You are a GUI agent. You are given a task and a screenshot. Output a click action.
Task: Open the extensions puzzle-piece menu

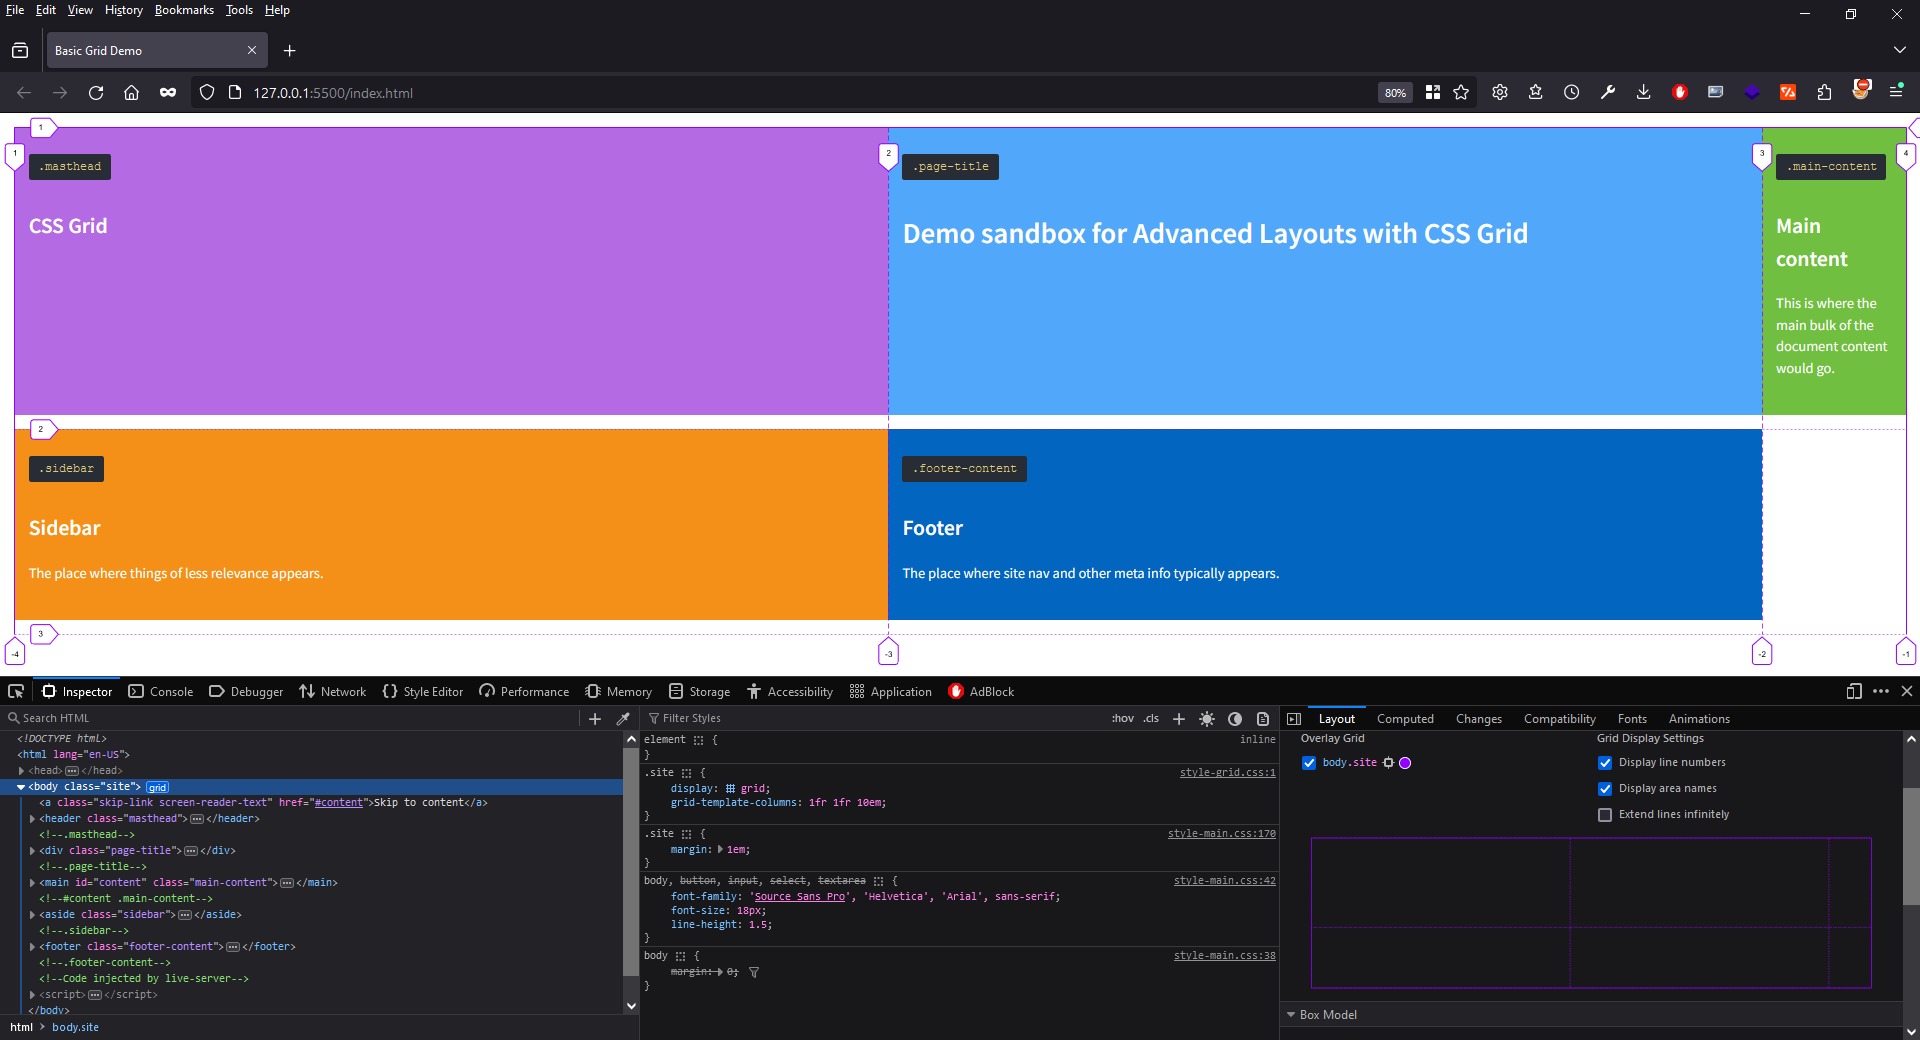pos(1824,93)
